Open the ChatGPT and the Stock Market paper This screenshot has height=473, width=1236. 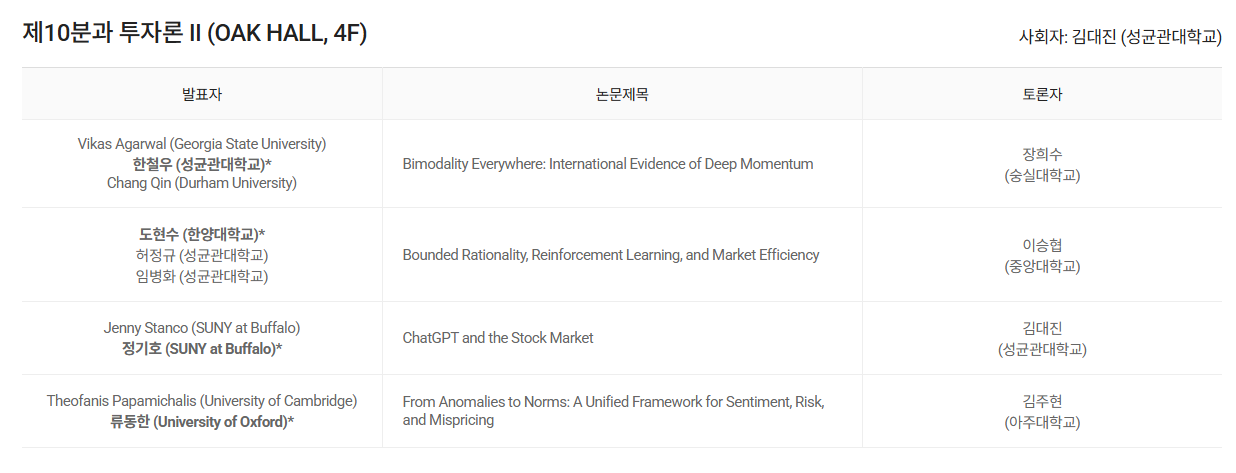(x=498, y=338)
